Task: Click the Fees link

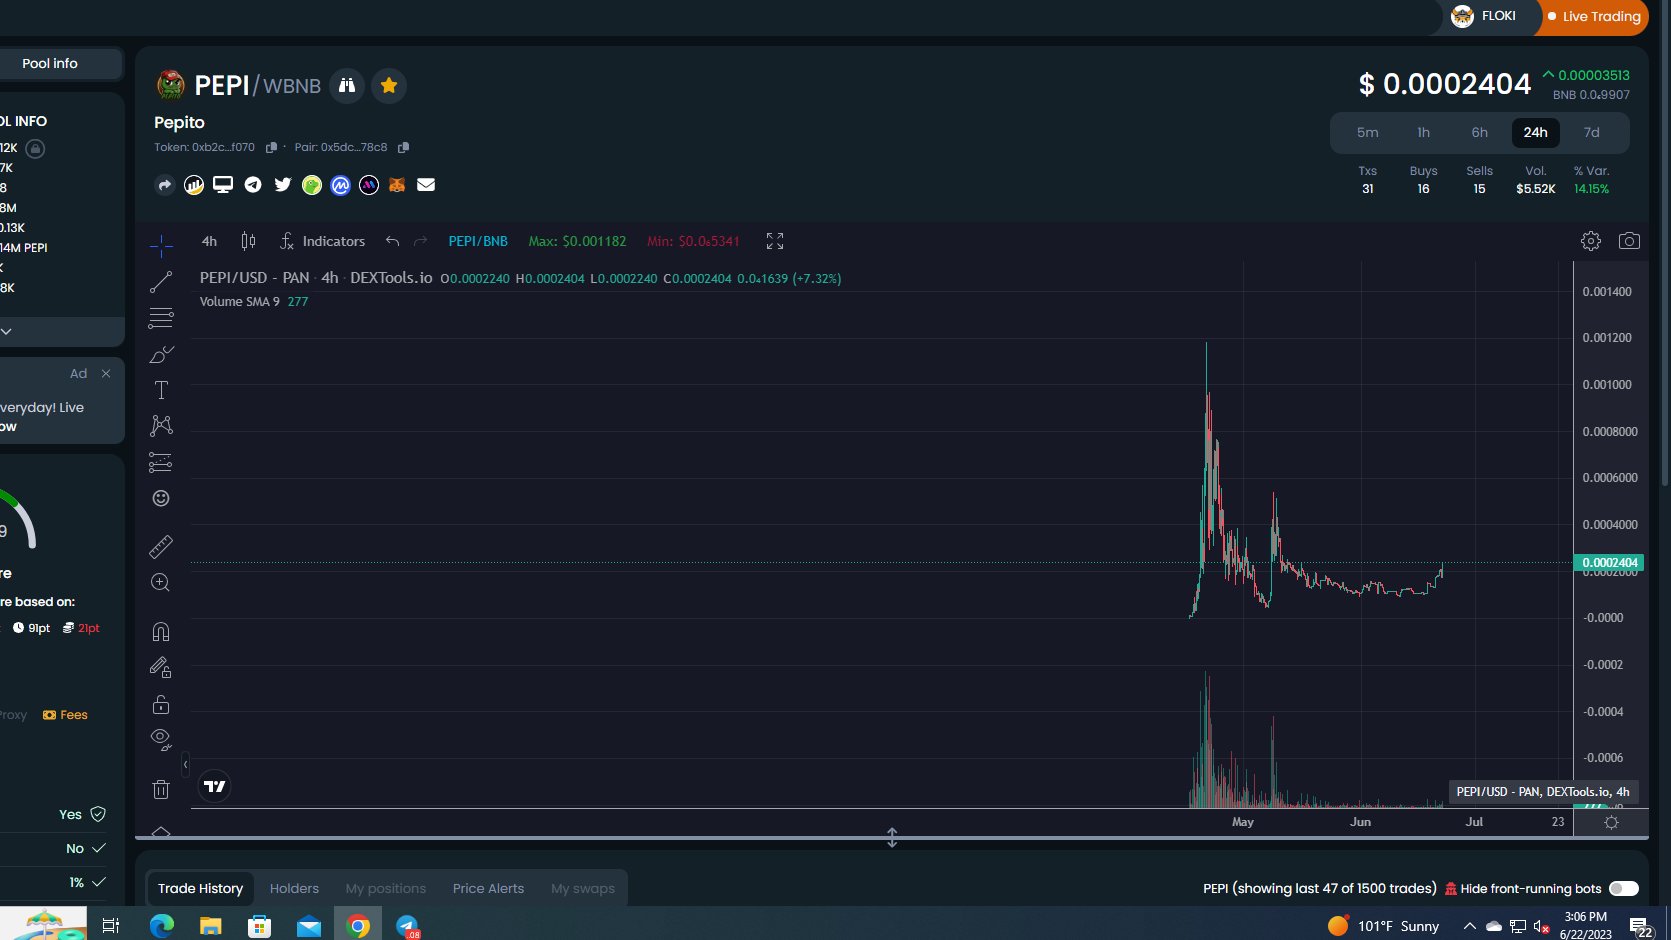Action: tap(65, 715)
